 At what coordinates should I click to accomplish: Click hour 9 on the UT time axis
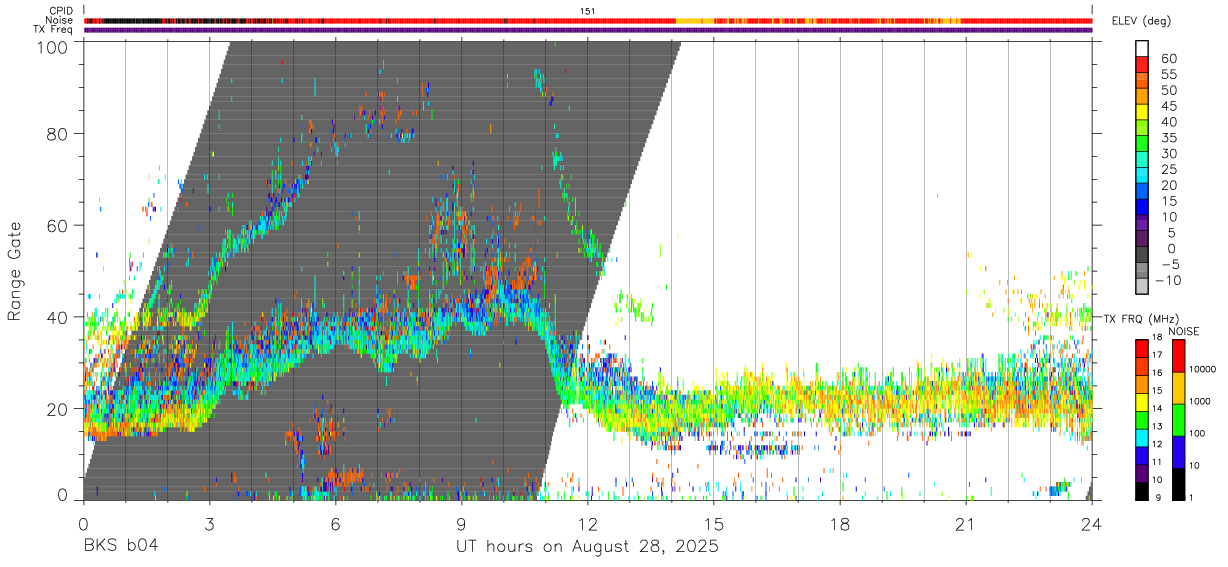(461, 523)
